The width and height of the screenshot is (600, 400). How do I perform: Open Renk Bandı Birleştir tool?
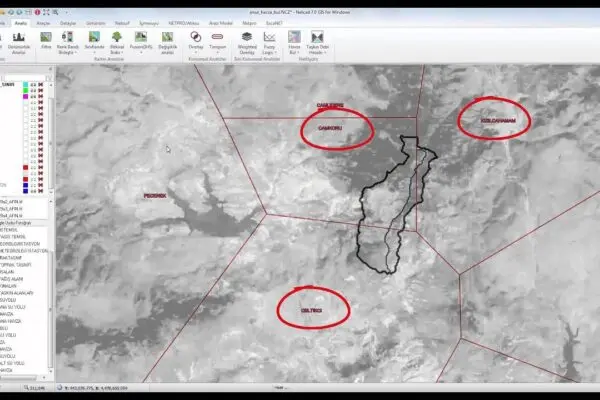[67, 42]
